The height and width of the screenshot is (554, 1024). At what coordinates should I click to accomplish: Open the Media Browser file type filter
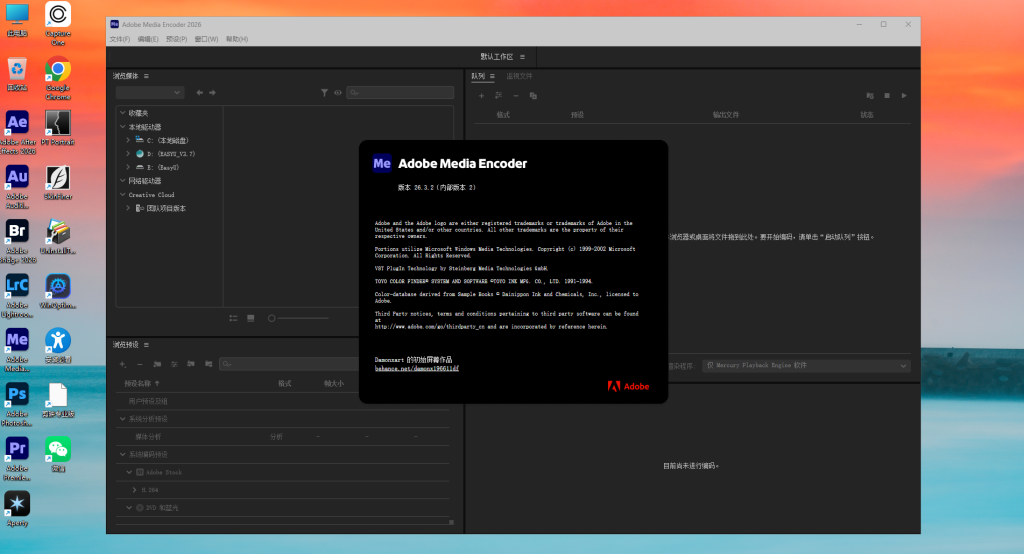tap(324, 93)
